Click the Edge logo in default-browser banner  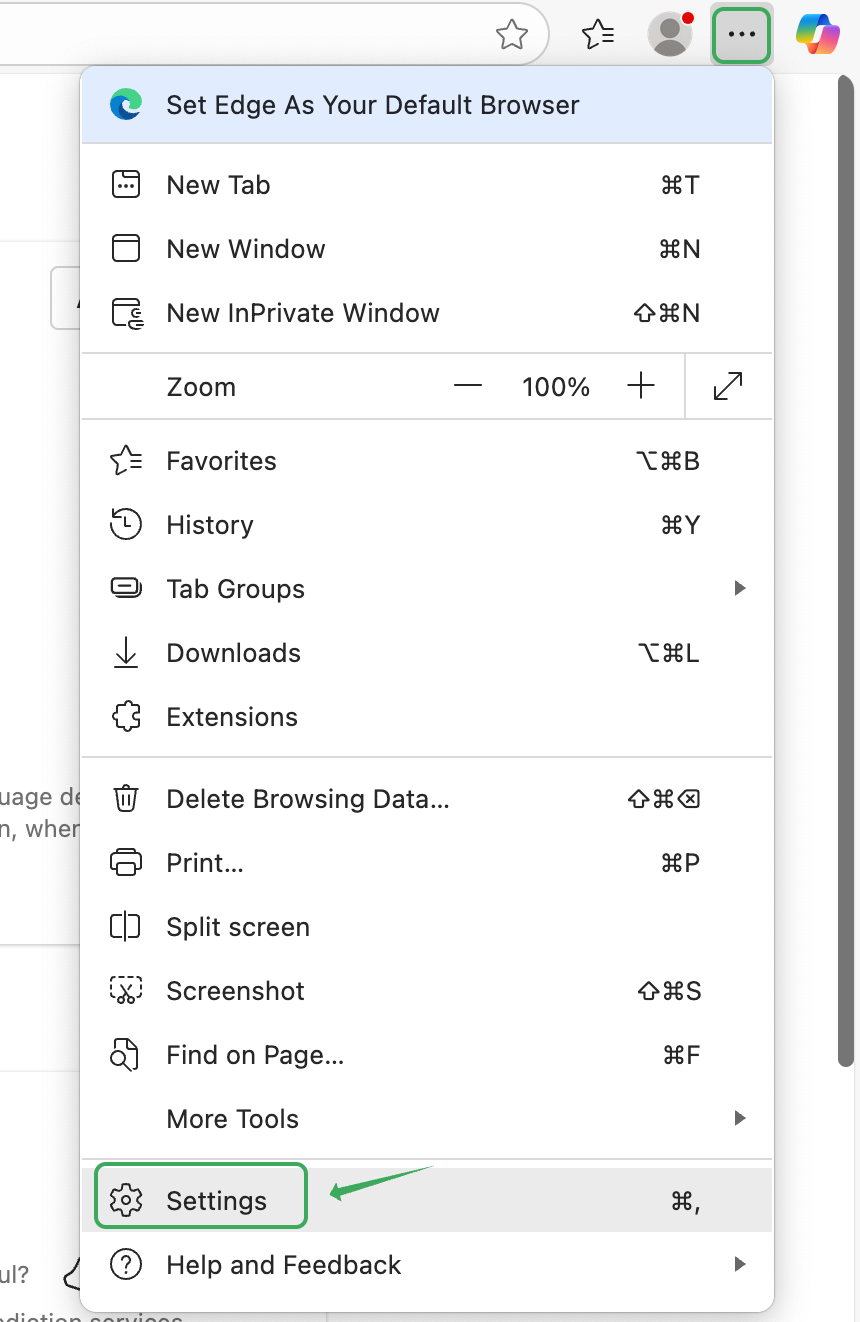(126, 105)
